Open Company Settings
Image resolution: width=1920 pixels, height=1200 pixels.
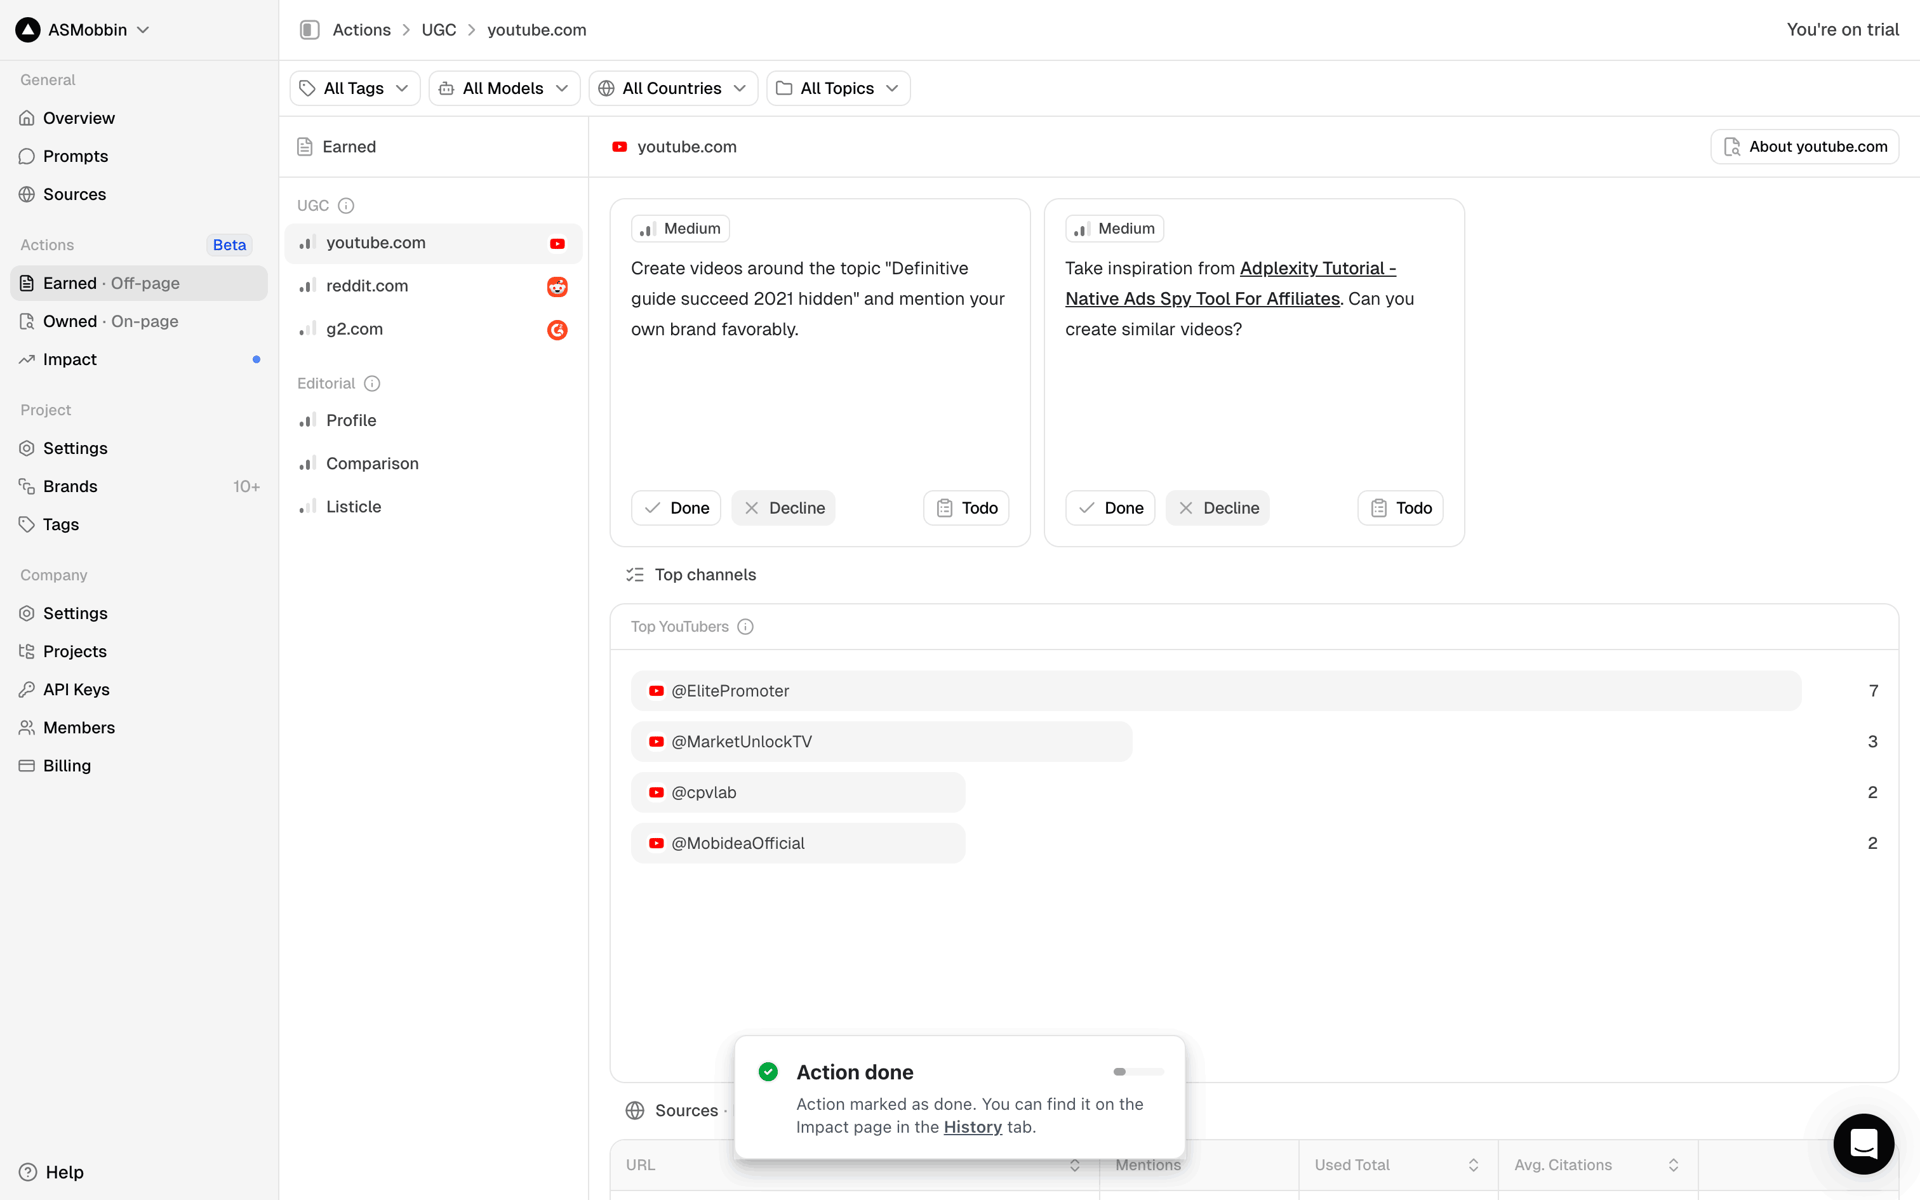139,613
